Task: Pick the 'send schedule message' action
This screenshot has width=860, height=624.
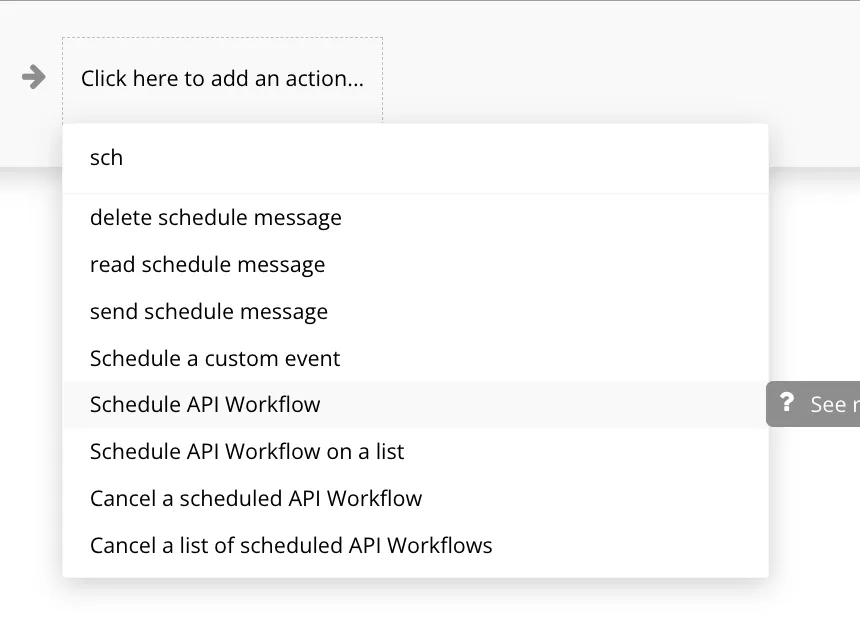Action: (209, 312)
